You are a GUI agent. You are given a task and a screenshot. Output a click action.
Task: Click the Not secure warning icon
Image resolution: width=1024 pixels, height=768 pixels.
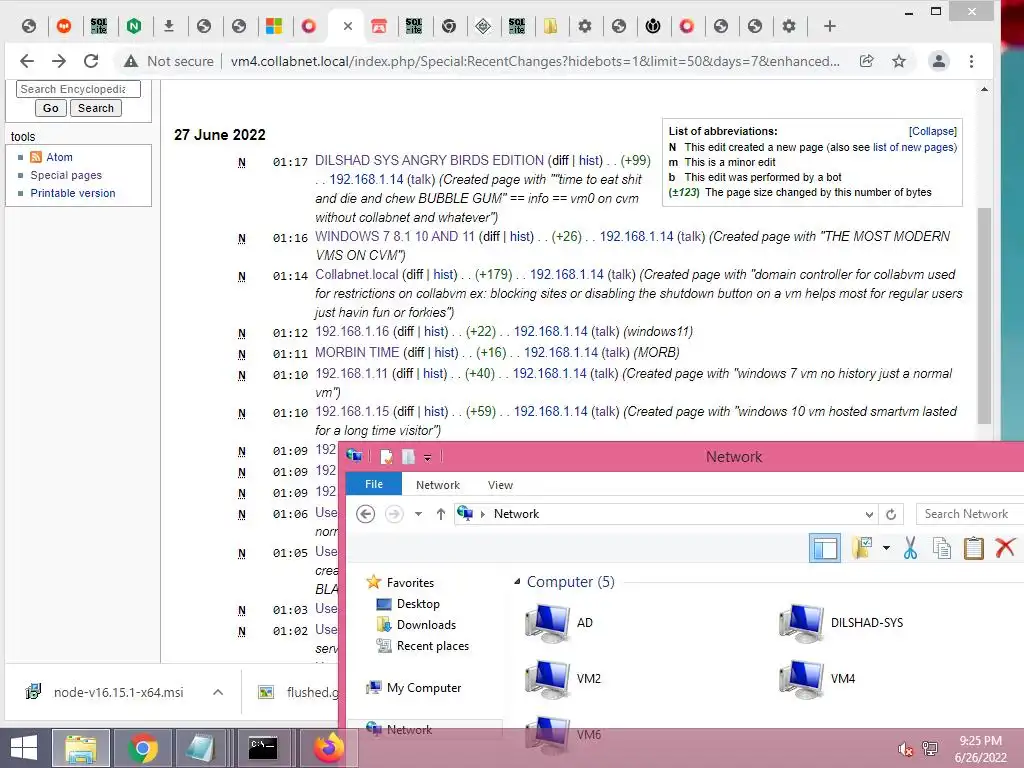click(x=131, y=61)
